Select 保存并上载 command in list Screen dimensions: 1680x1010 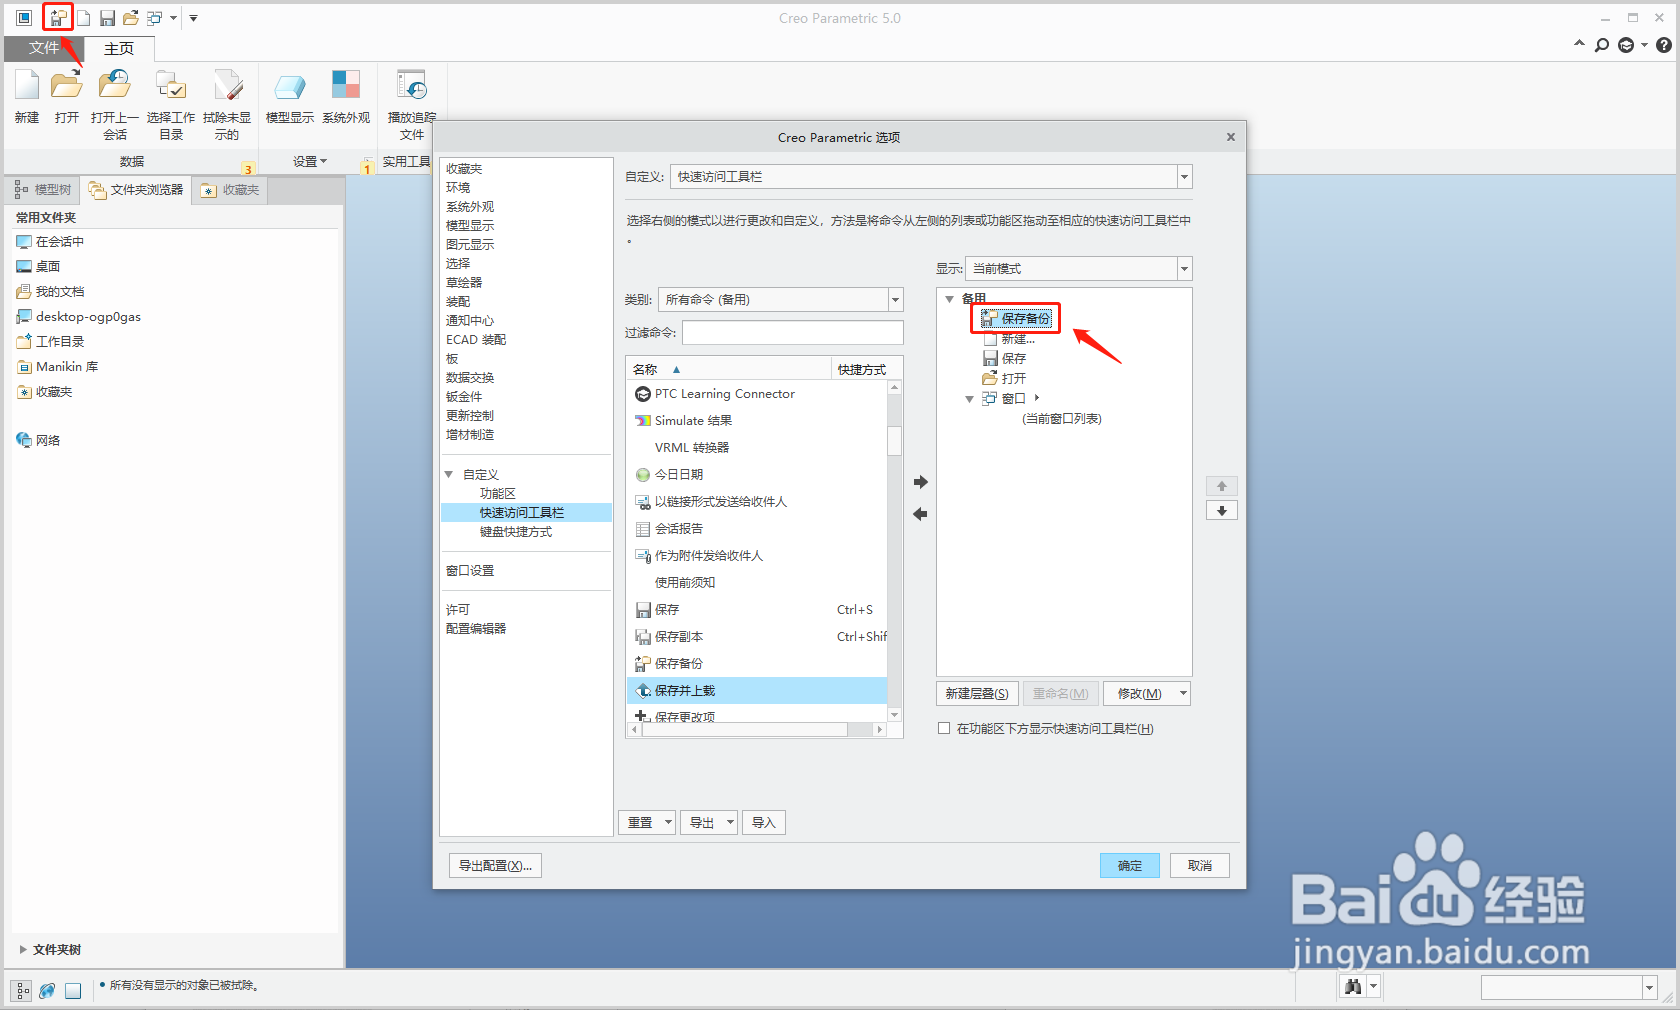click(x=757, y=691)
